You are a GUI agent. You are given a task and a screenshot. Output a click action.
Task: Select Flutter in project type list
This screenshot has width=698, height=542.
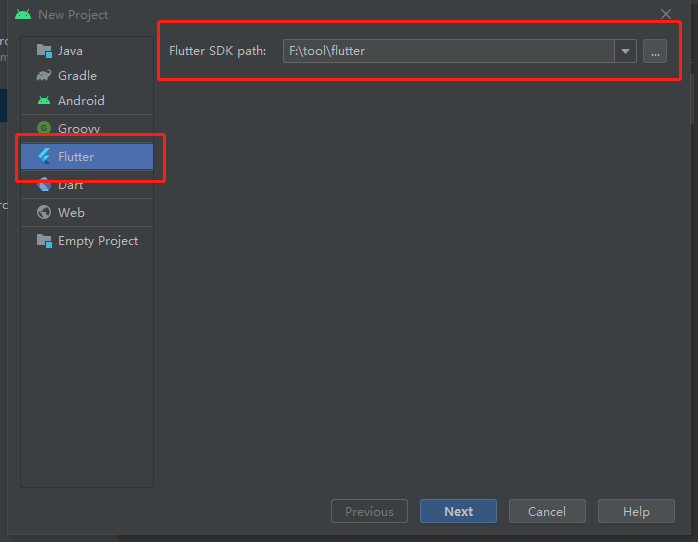[x=87, y=156]
